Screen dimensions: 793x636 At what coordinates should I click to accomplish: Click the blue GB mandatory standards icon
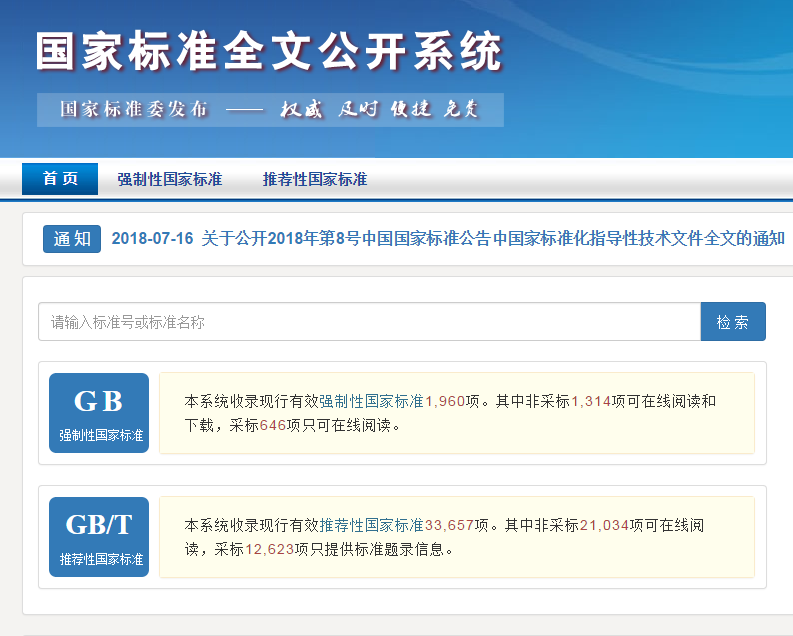click(x=99, y=413)
